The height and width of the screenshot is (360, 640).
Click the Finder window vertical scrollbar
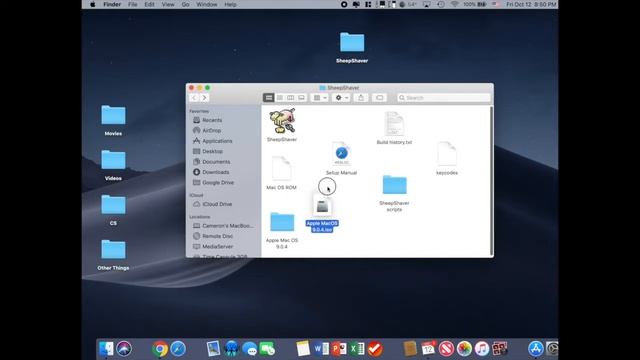tap(491, 180)
